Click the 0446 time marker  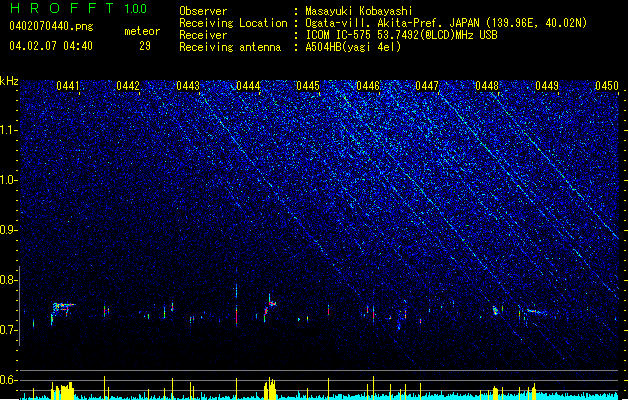pyautogui.click(x=367, y=86)
